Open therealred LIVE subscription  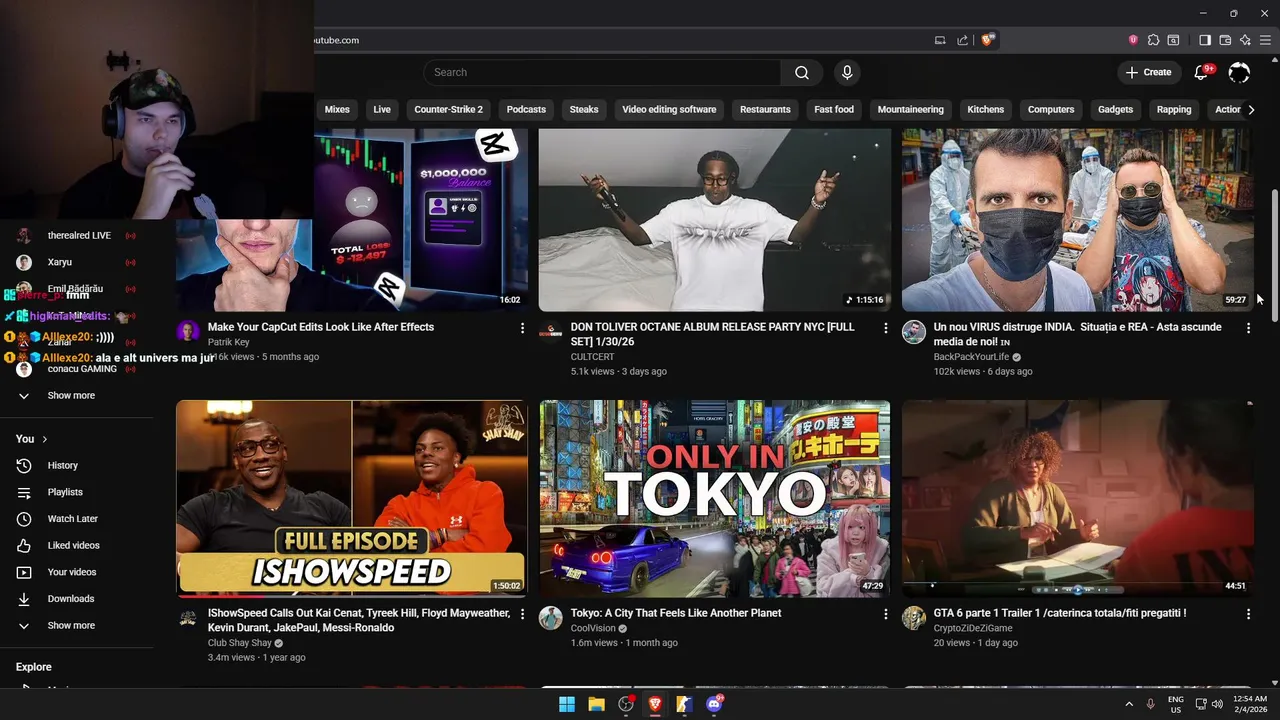(x=77, y=235)
